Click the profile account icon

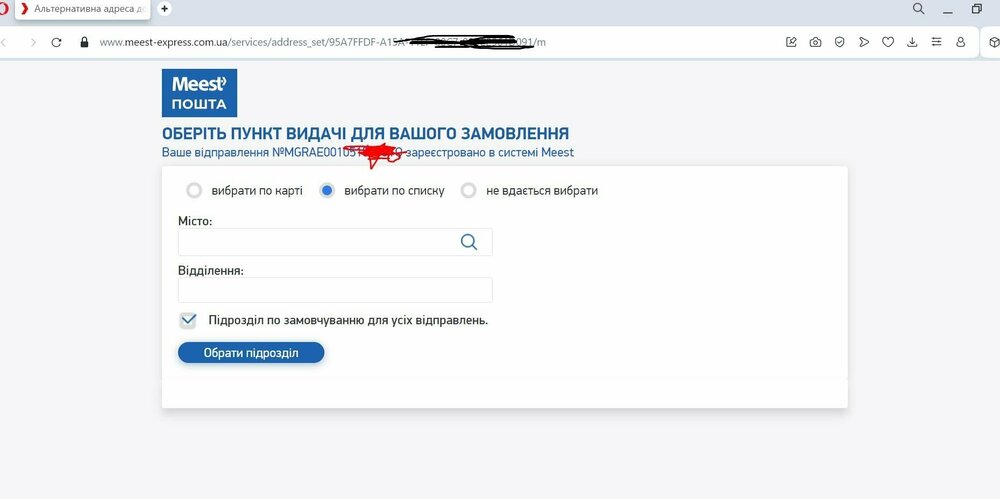click(x=960, y=42)
